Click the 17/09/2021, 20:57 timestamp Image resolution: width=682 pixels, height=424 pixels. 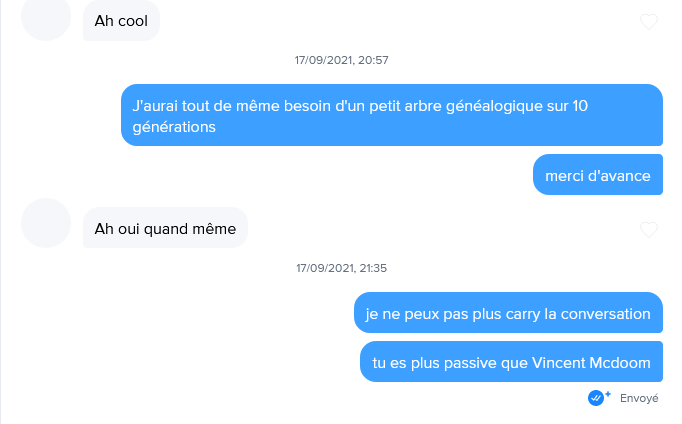coord(341,60)
